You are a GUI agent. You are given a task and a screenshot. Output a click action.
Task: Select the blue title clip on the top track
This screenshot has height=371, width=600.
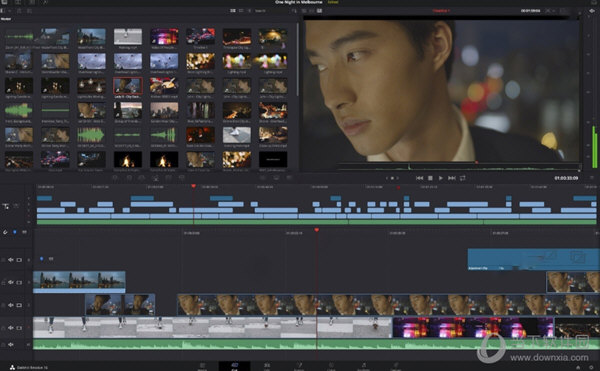click(x=534, y=260)
